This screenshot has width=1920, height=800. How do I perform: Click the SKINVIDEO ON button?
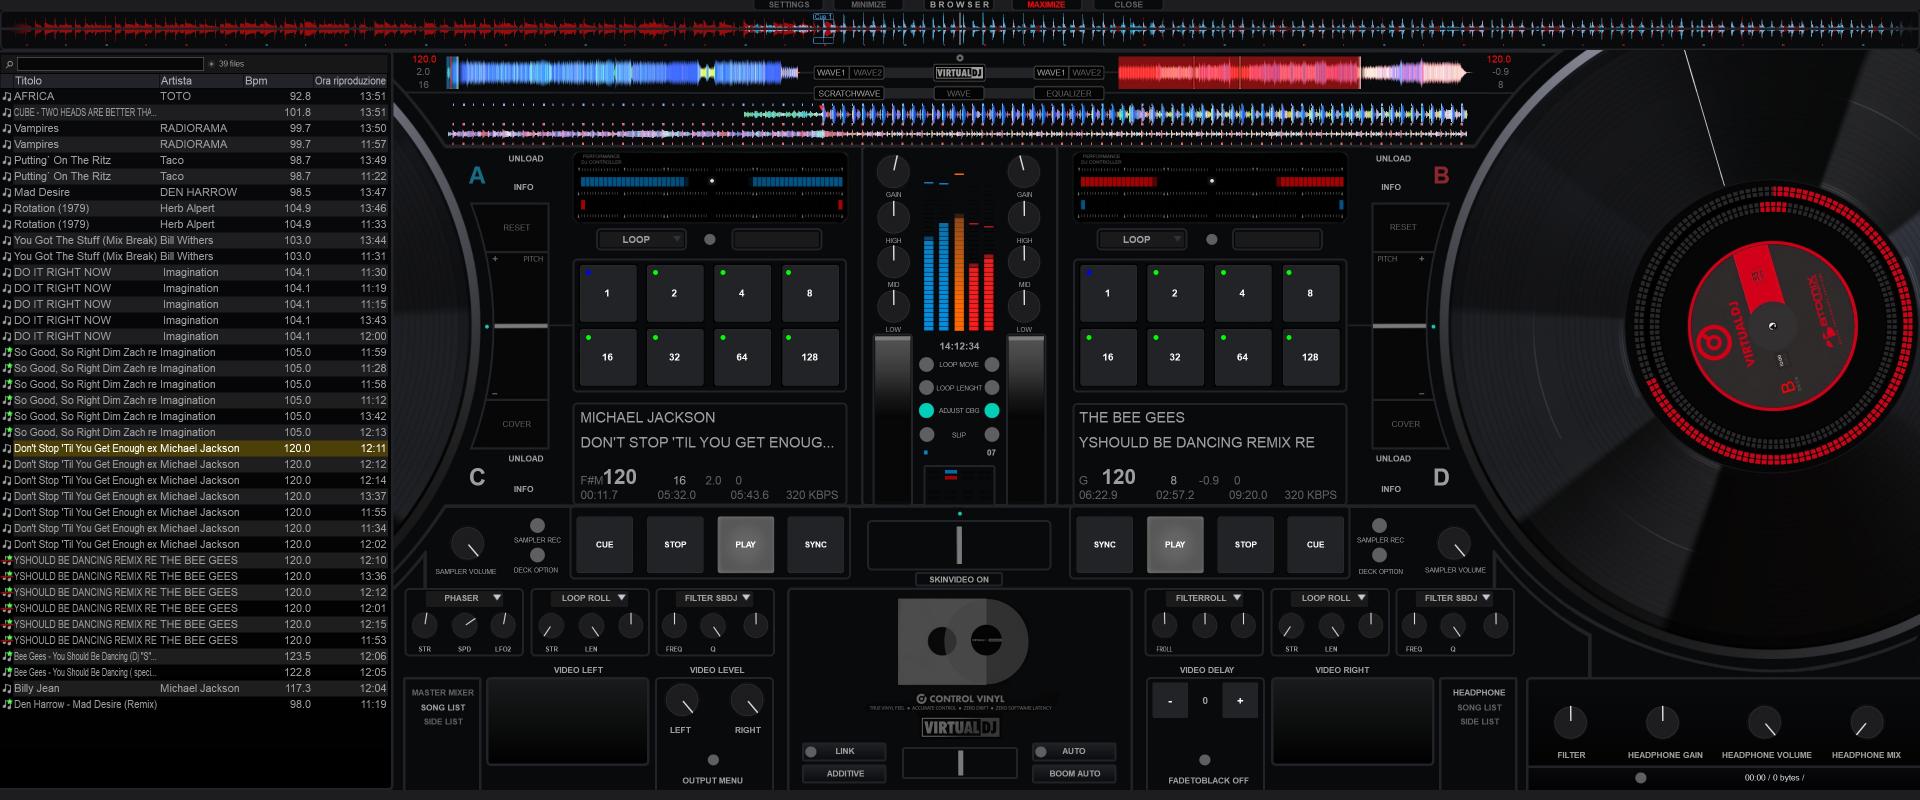pyautogui.click(x=959, y=580)
